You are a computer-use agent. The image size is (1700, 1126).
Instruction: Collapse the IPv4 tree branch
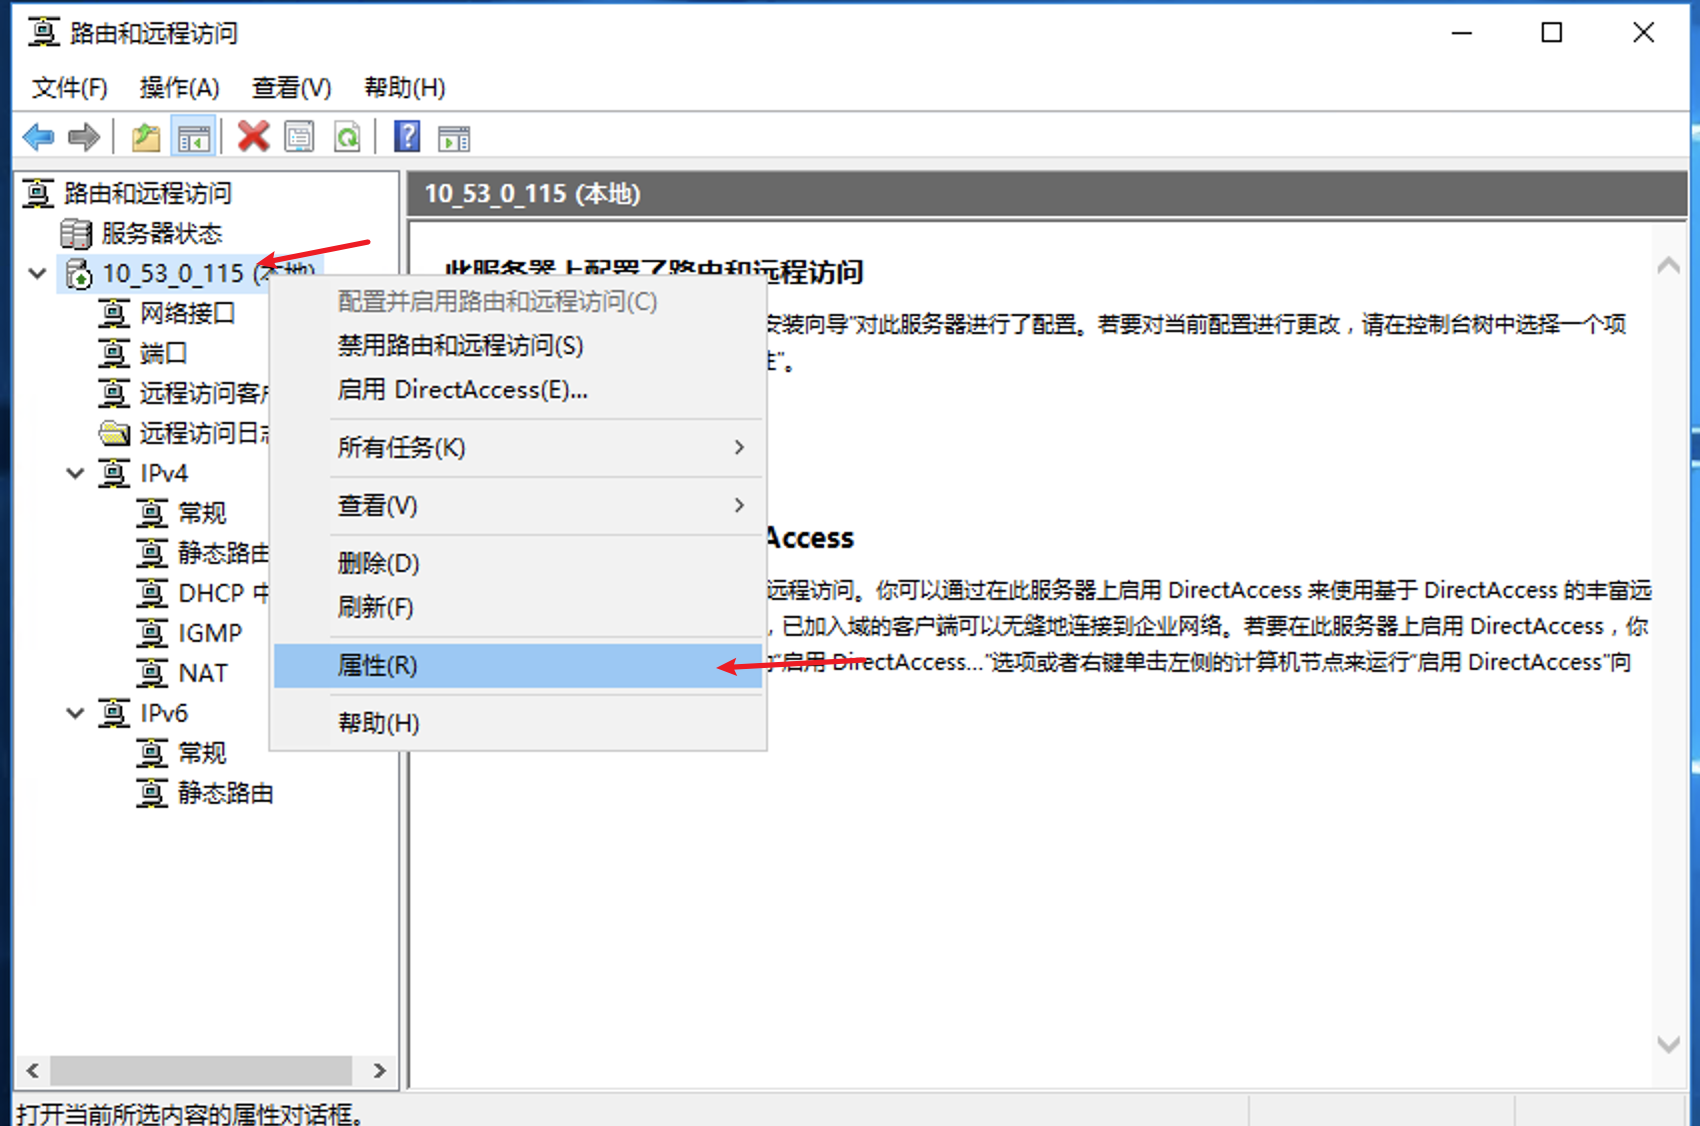pyautogui.click(x=74, y=472)
